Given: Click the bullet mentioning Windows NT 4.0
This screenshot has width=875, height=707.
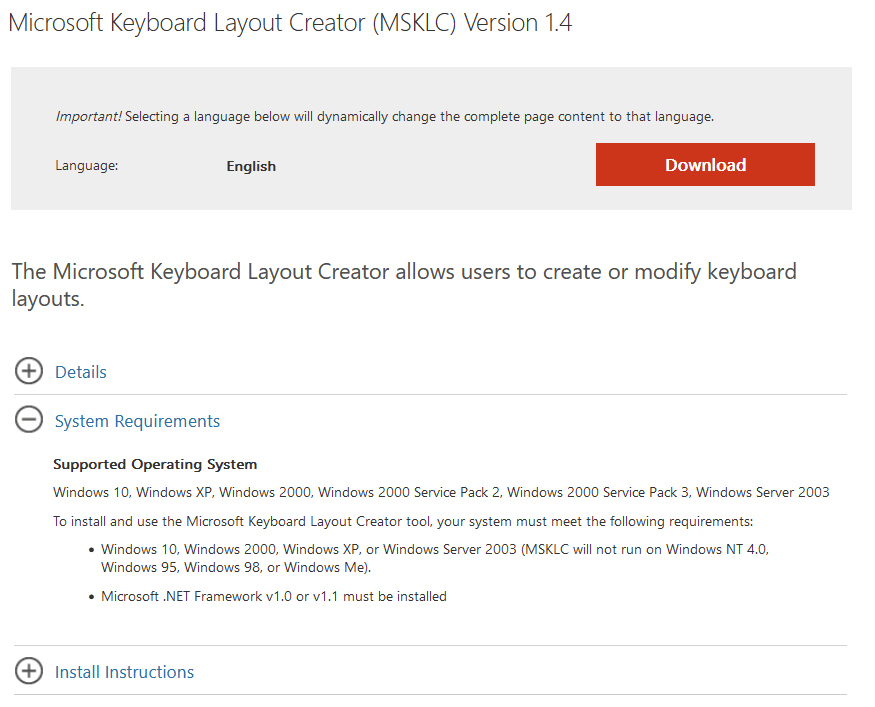Looking at the screenshot, I should 435,558.
